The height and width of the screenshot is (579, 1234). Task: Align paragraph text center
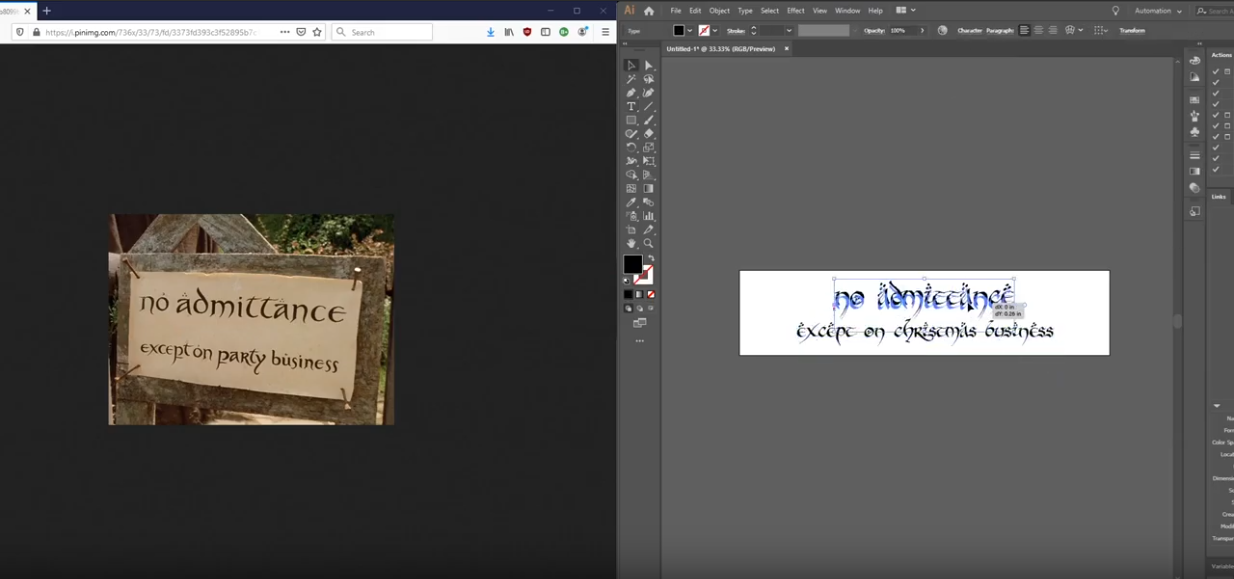click(1038, 31)
